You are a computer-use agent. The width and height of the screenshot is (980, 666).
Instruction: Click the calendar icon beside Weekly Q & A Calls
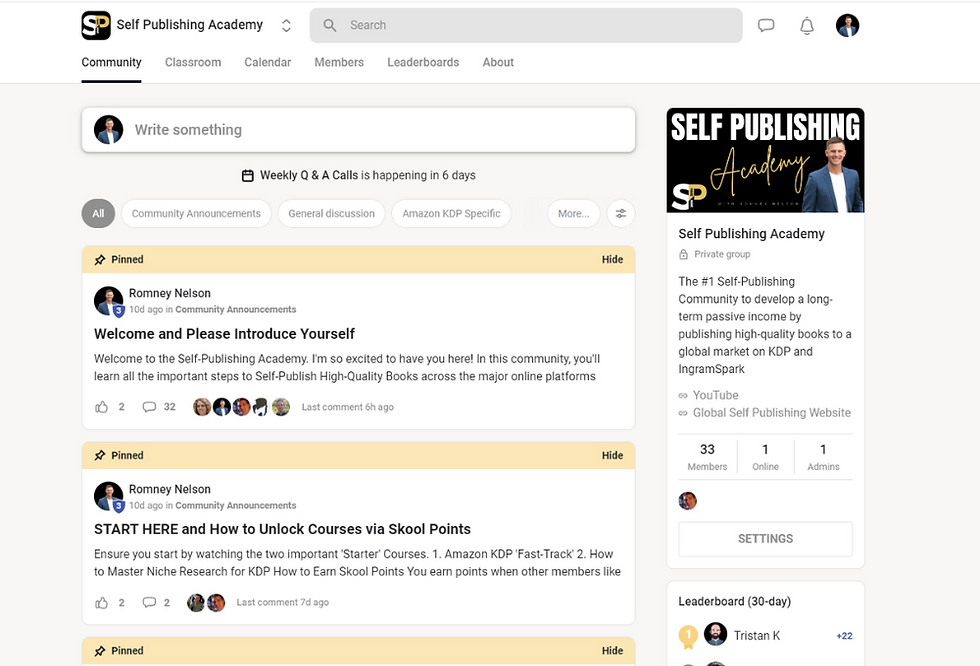coord(248,176)
